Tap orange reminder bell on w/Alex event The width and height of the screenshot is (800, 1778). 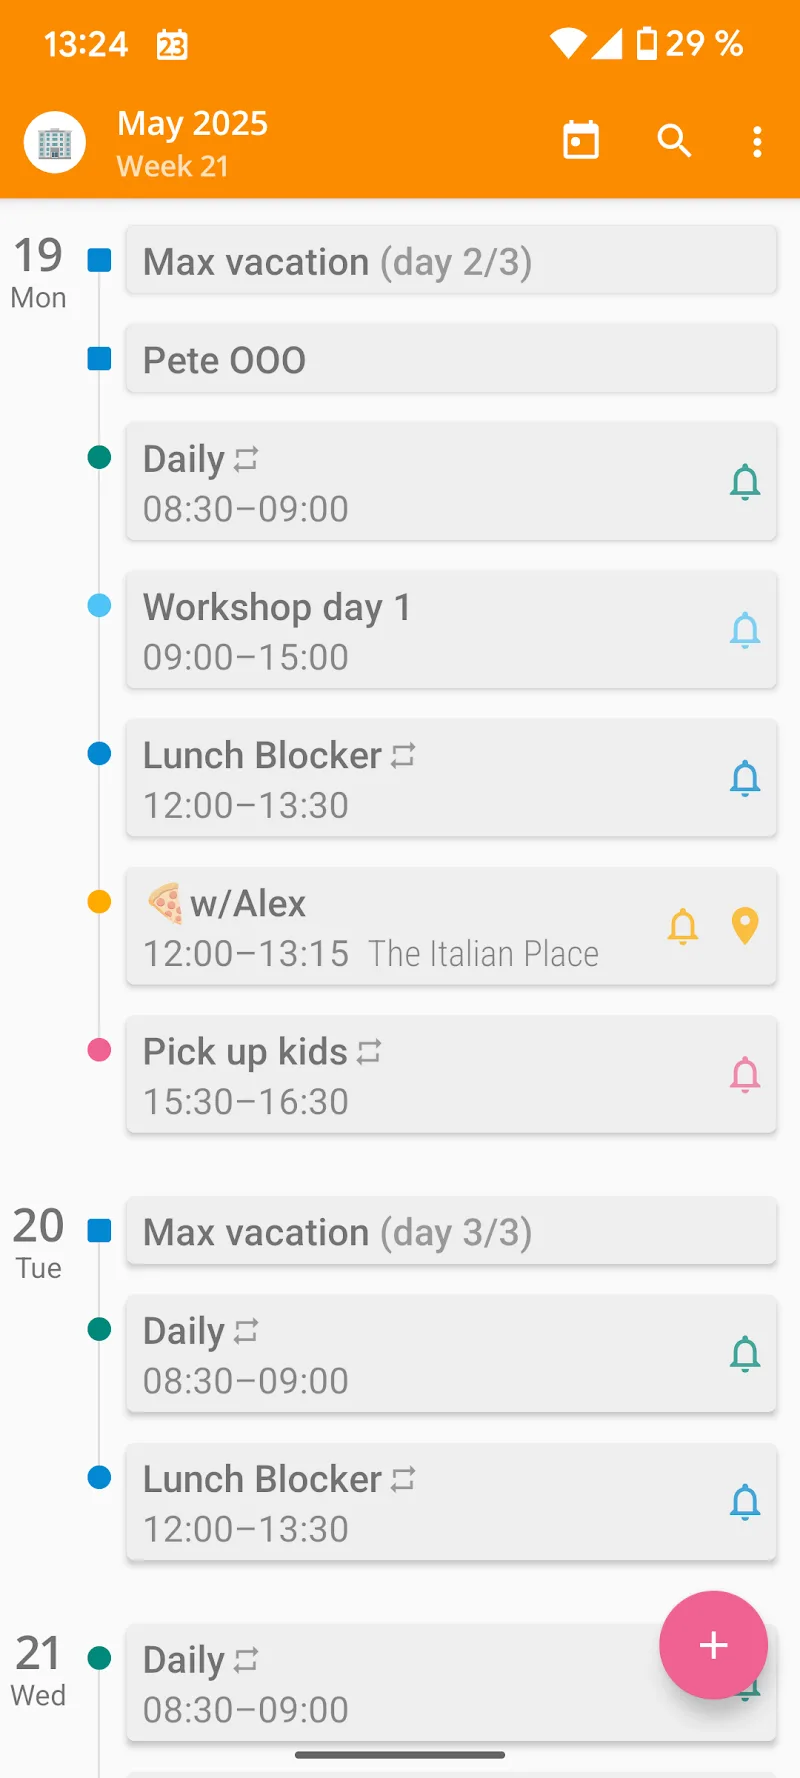tap(683, 927)
